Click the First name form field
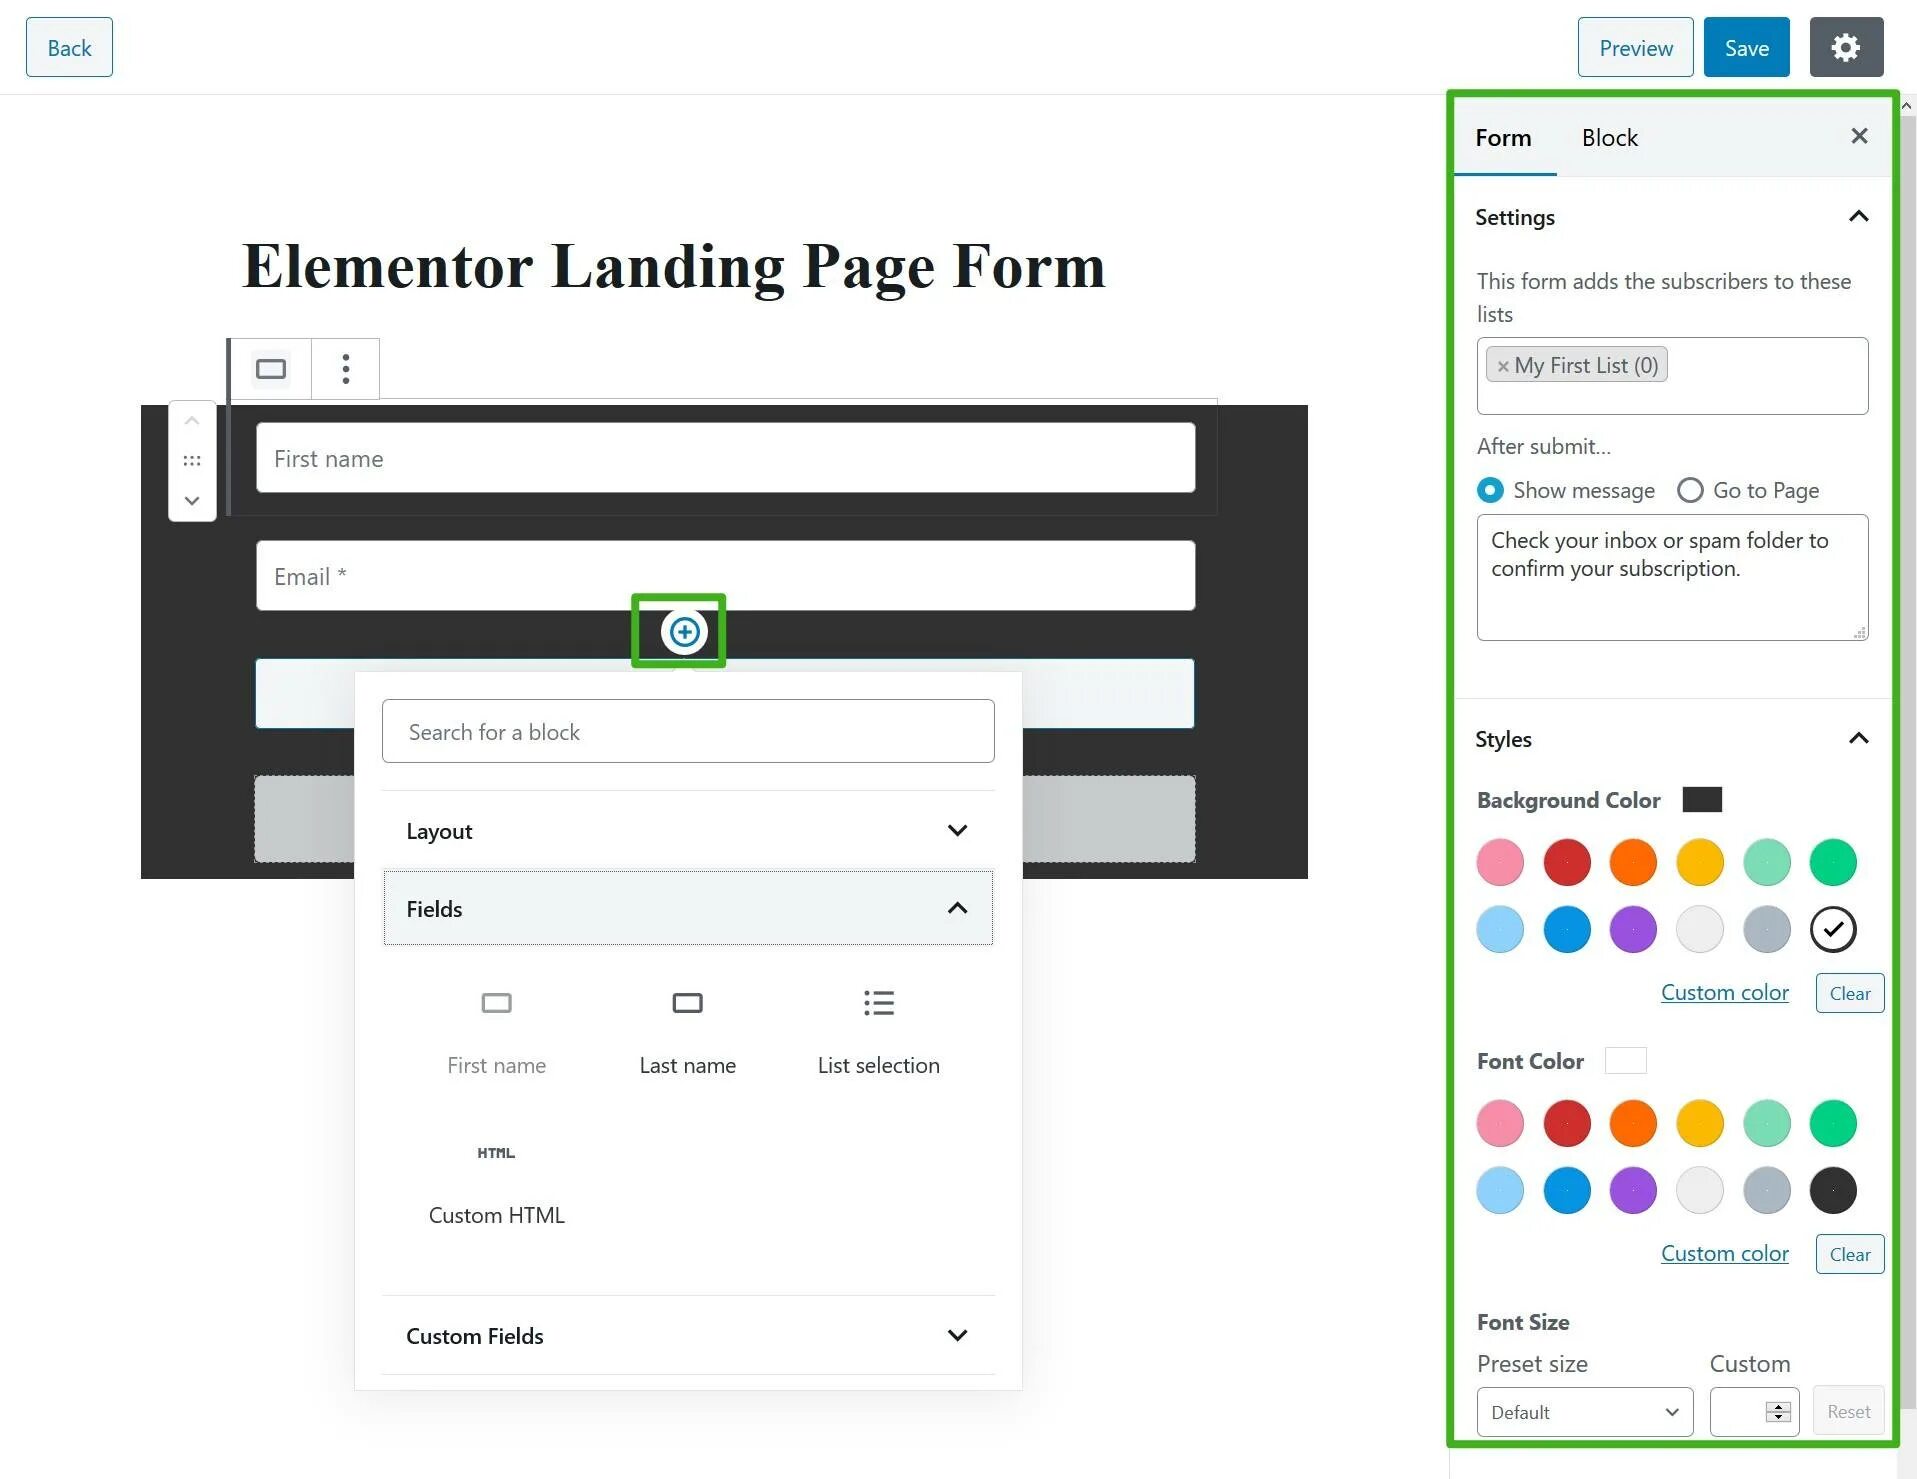The width and height of the screenshot is (1917, 1479). [x=725, y=458]
